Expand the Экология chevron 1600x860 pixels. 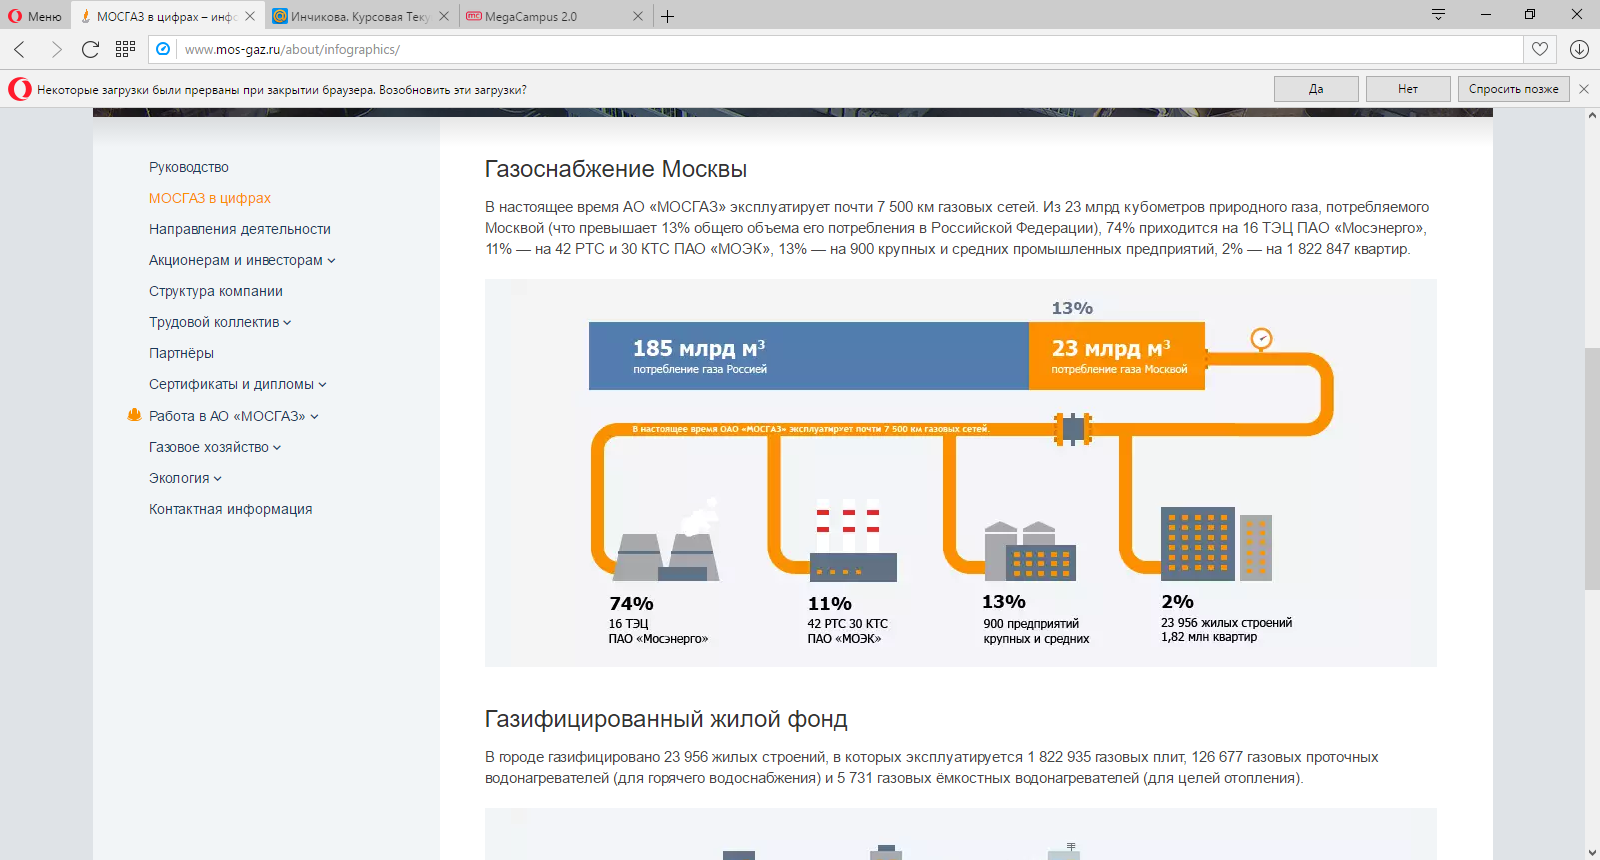(x=218, y=479)
